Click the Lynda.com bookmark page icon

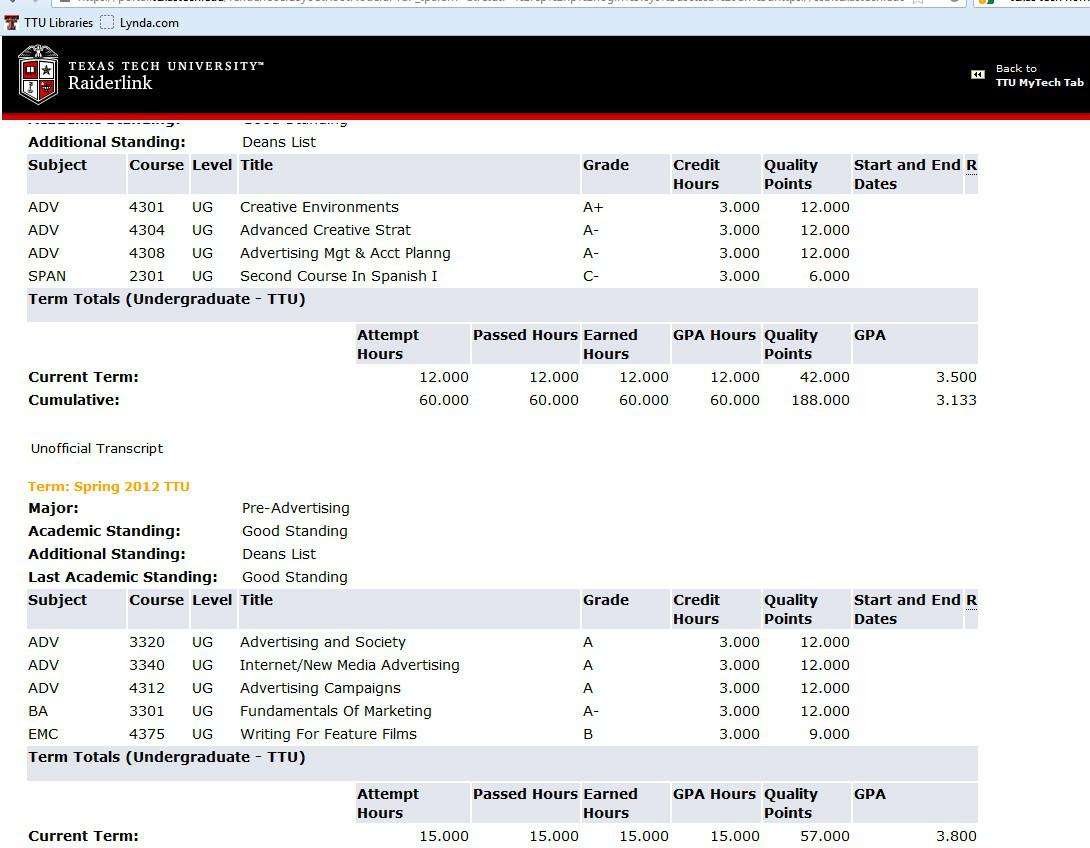[107, 22]
